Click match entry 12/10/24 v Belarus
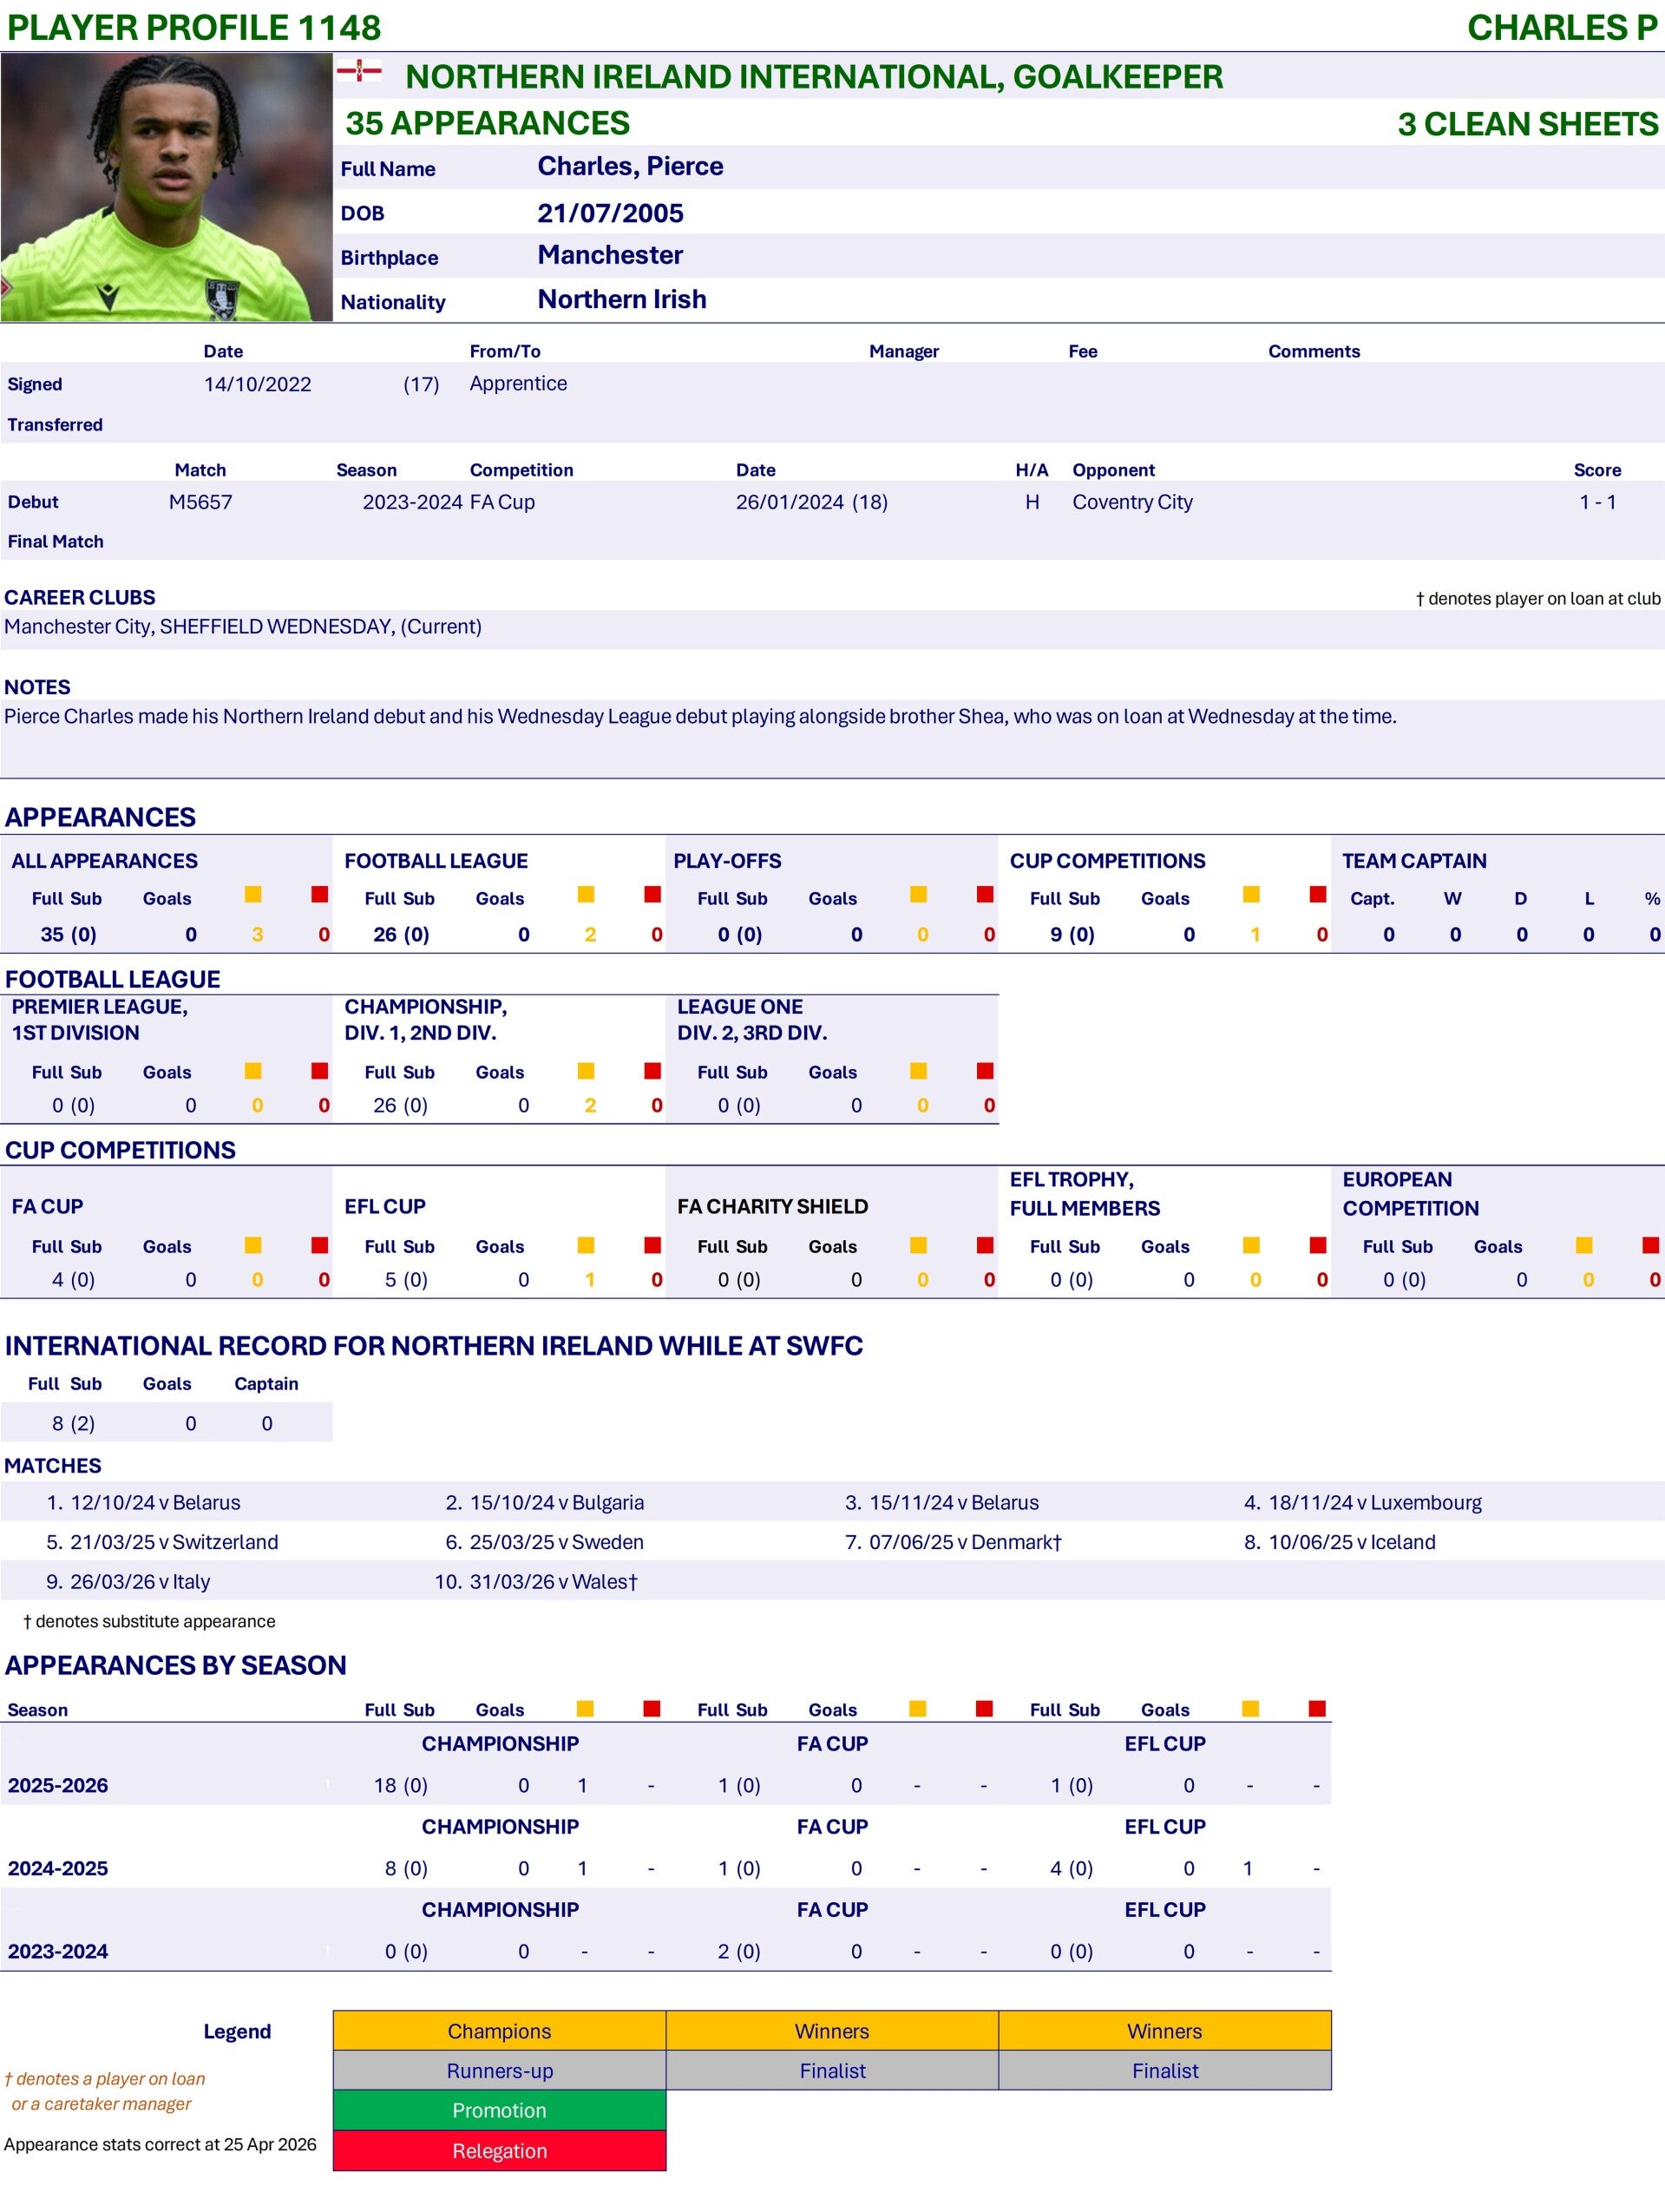Image resolution: width=1665 pixels, height=2212 pixels. click(x=155, y=1502)
